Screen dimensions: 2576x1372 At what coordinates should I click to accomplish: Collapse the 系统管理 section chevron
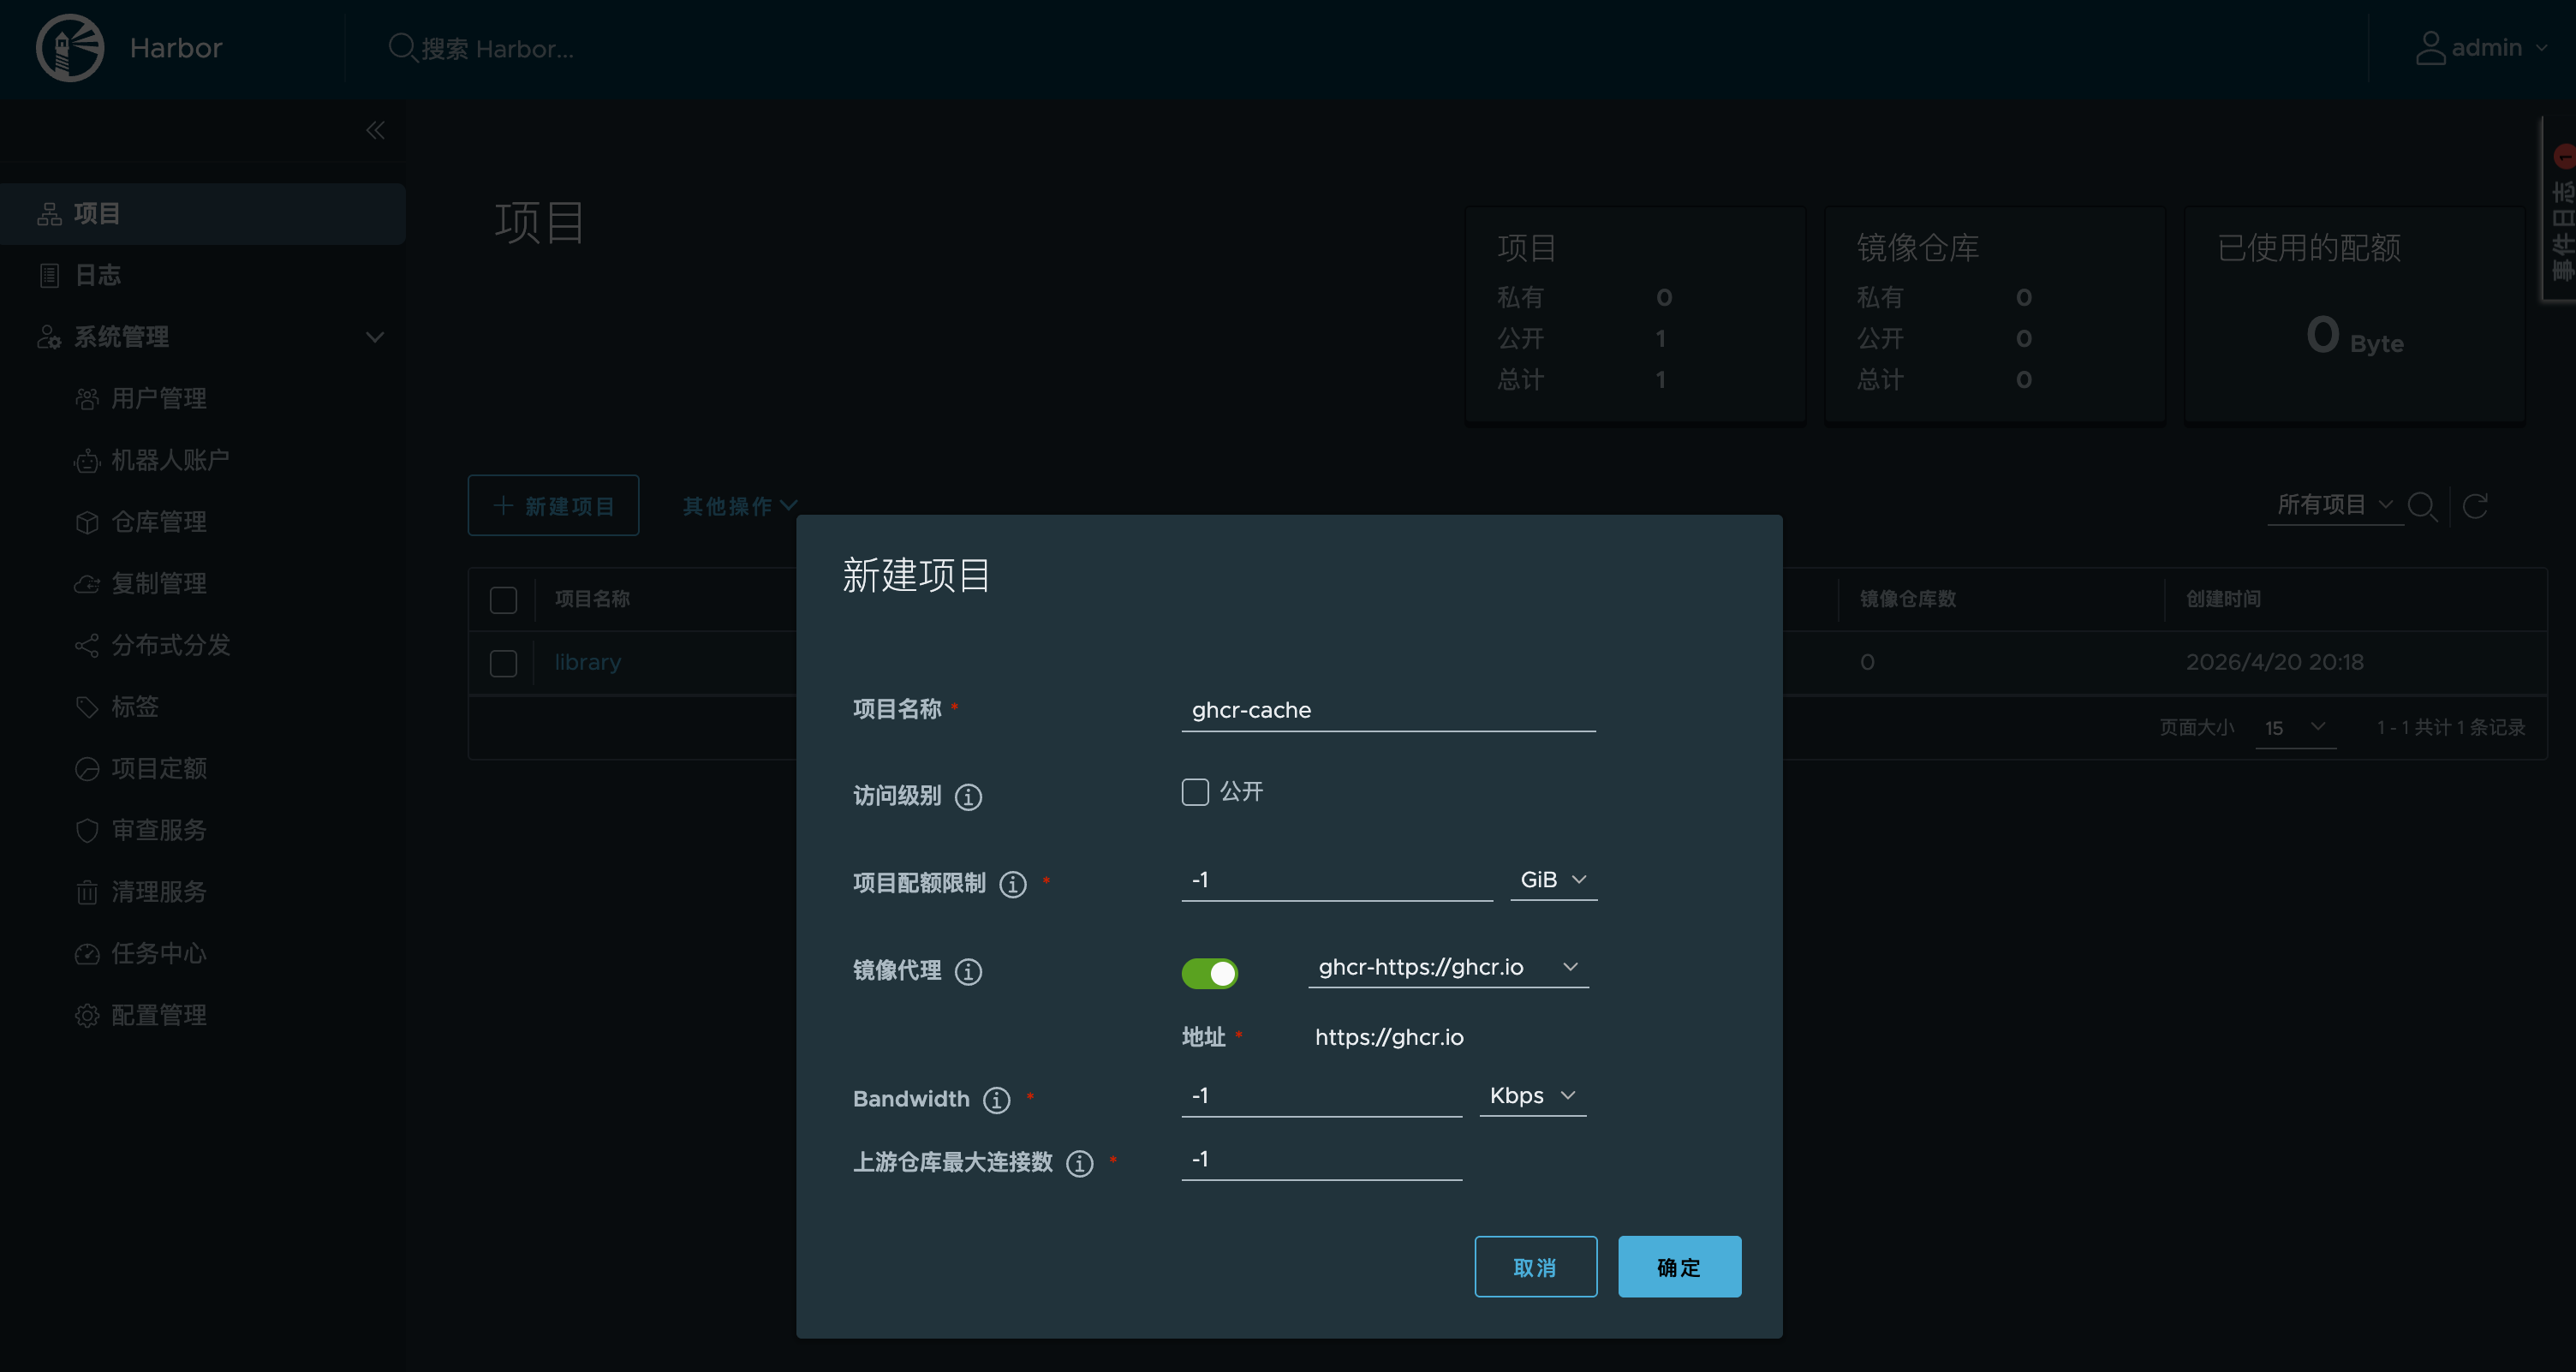(375, 337)
